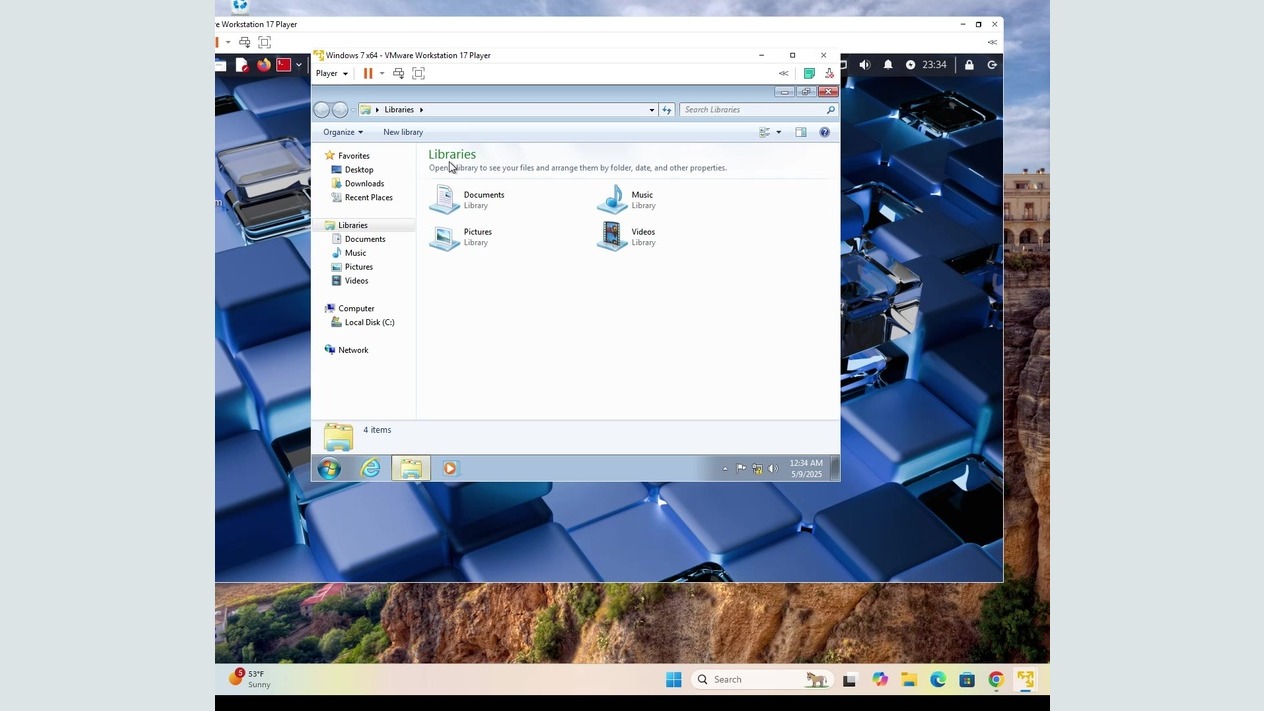
Task: Open Google Chrome from the Windows 11 taskbar
Action: (x=996, y=680)
